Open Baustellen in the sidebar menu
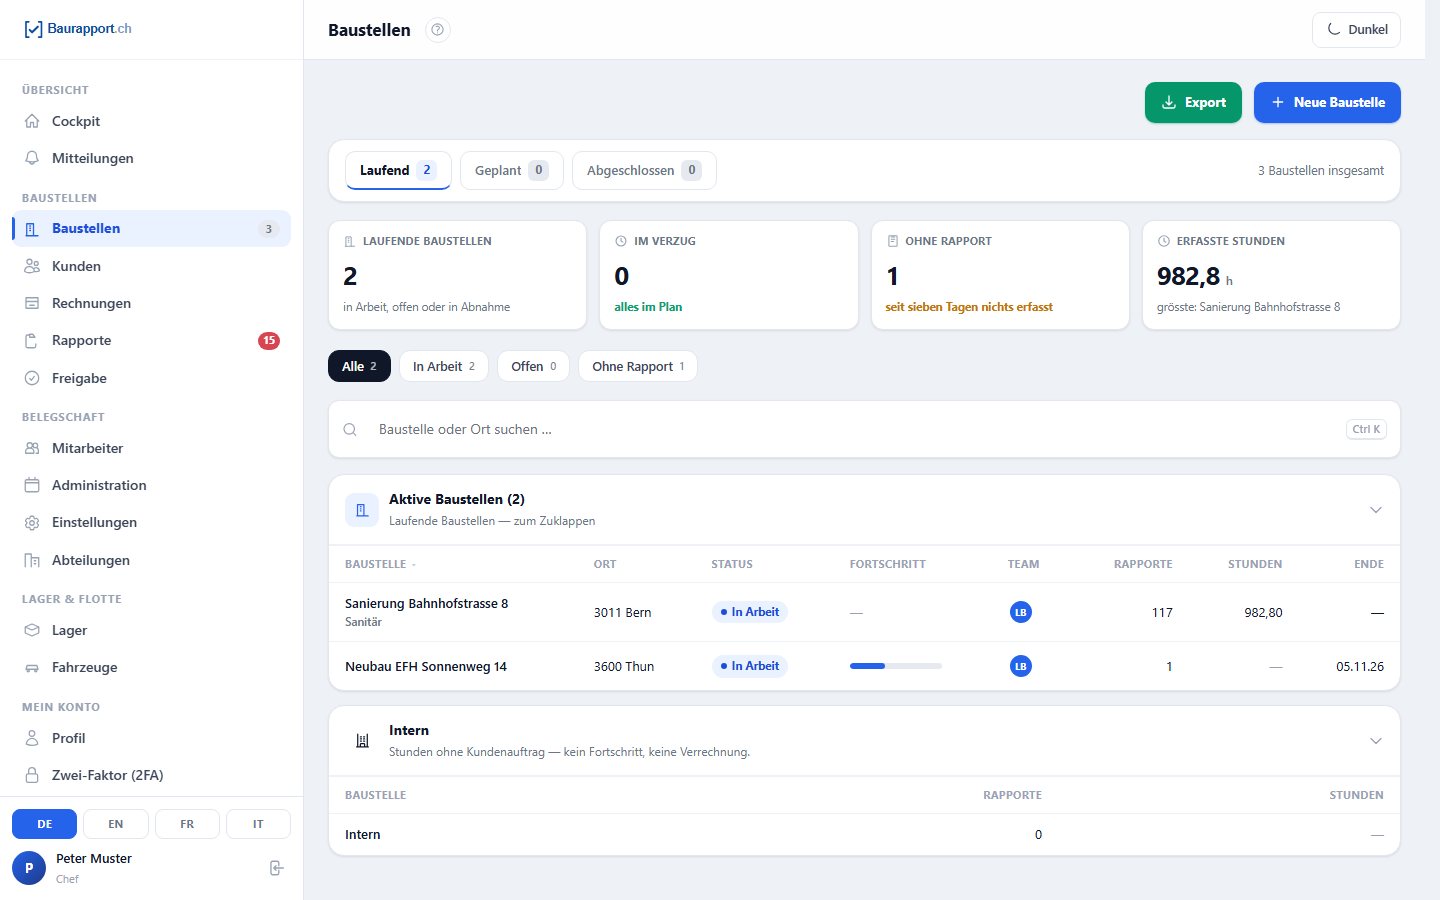This screenshot has width=1440, height=900. [x=152, y=228]
